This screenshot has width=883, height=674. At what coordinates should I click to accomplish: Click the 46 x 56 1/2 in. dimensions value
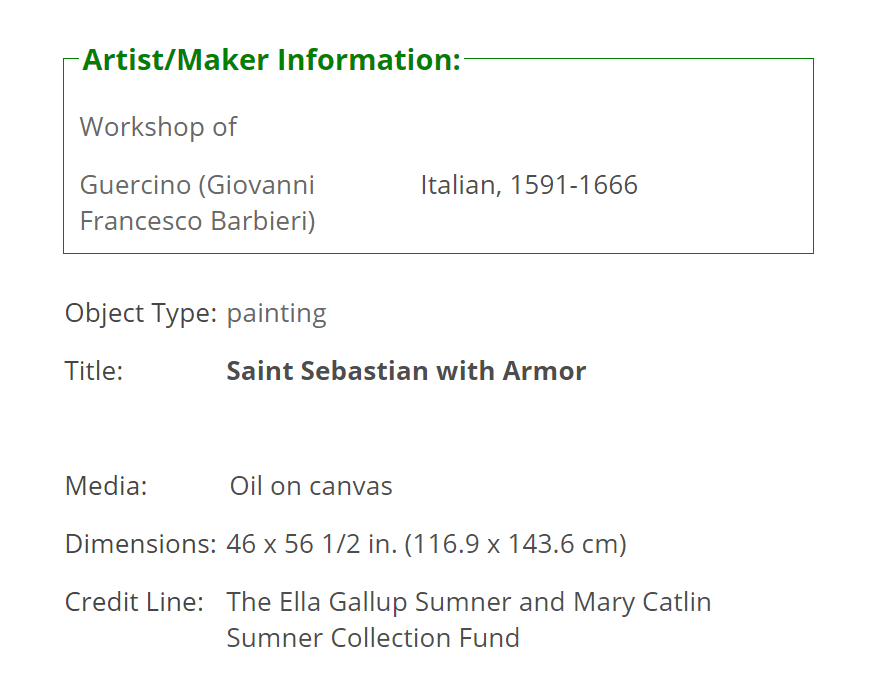[312, 544]
